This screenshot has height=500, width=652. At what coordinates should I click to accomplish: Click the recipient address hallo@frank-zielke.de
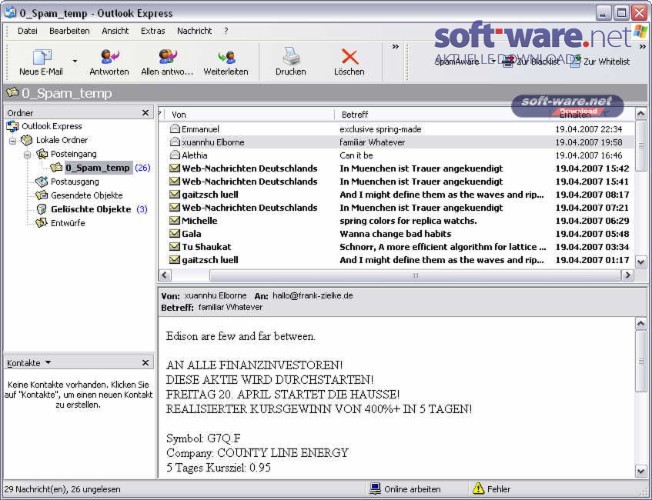[313, 296]
